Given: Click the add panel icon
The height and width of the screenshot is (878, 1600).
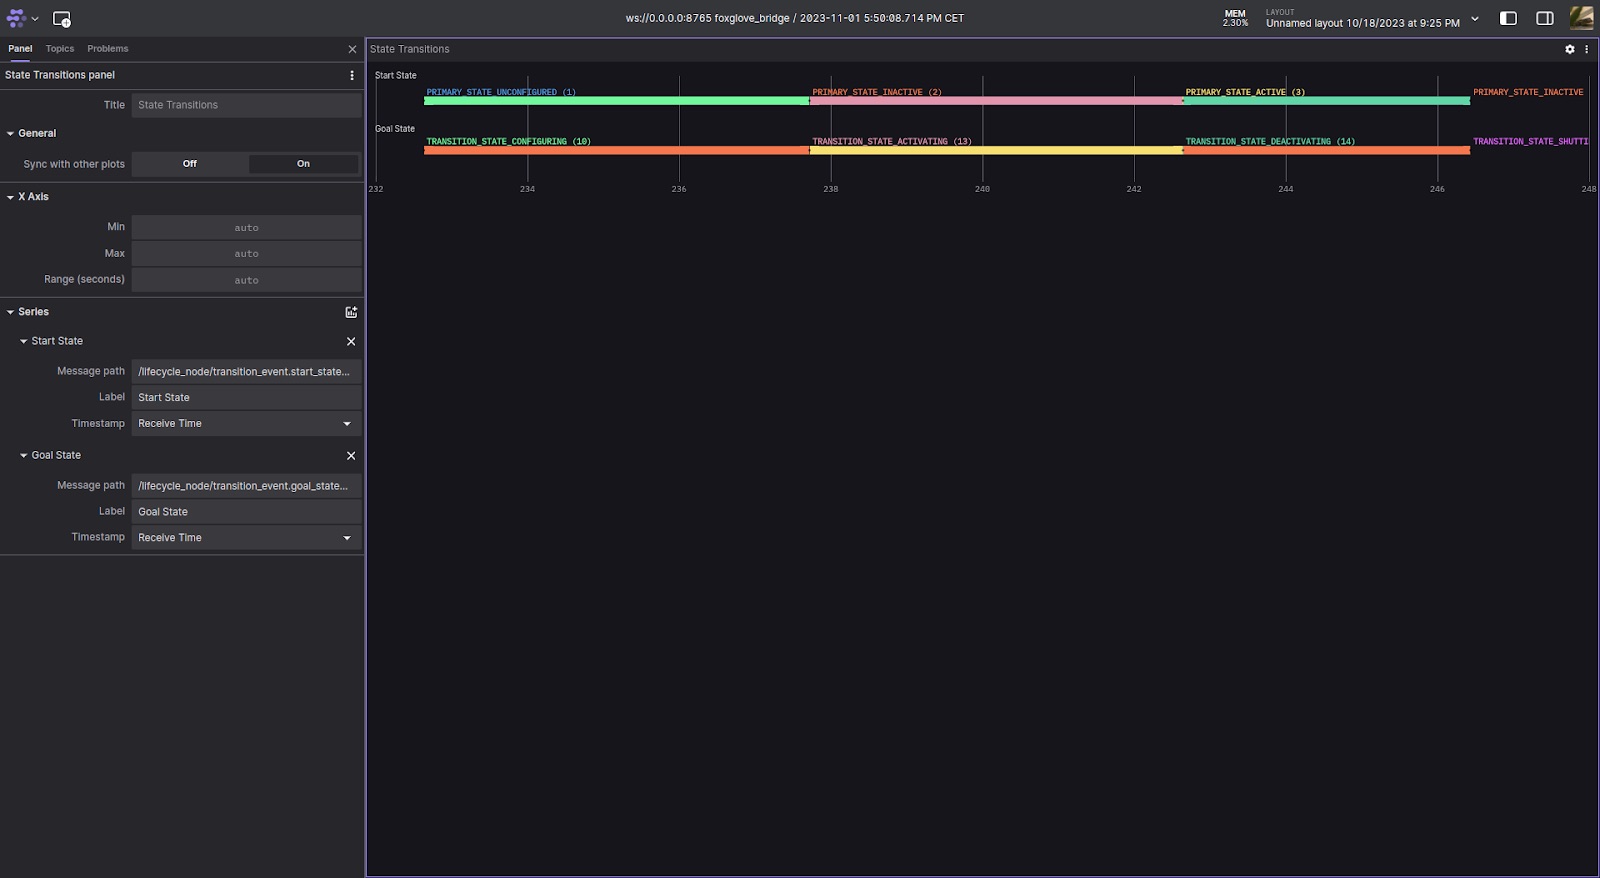Looking at the screenshot, I should [61, 19].
